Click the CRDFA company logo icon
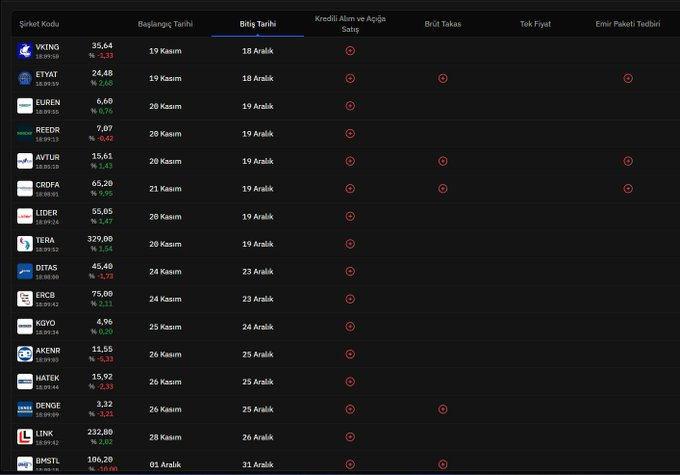 (25, 189)
